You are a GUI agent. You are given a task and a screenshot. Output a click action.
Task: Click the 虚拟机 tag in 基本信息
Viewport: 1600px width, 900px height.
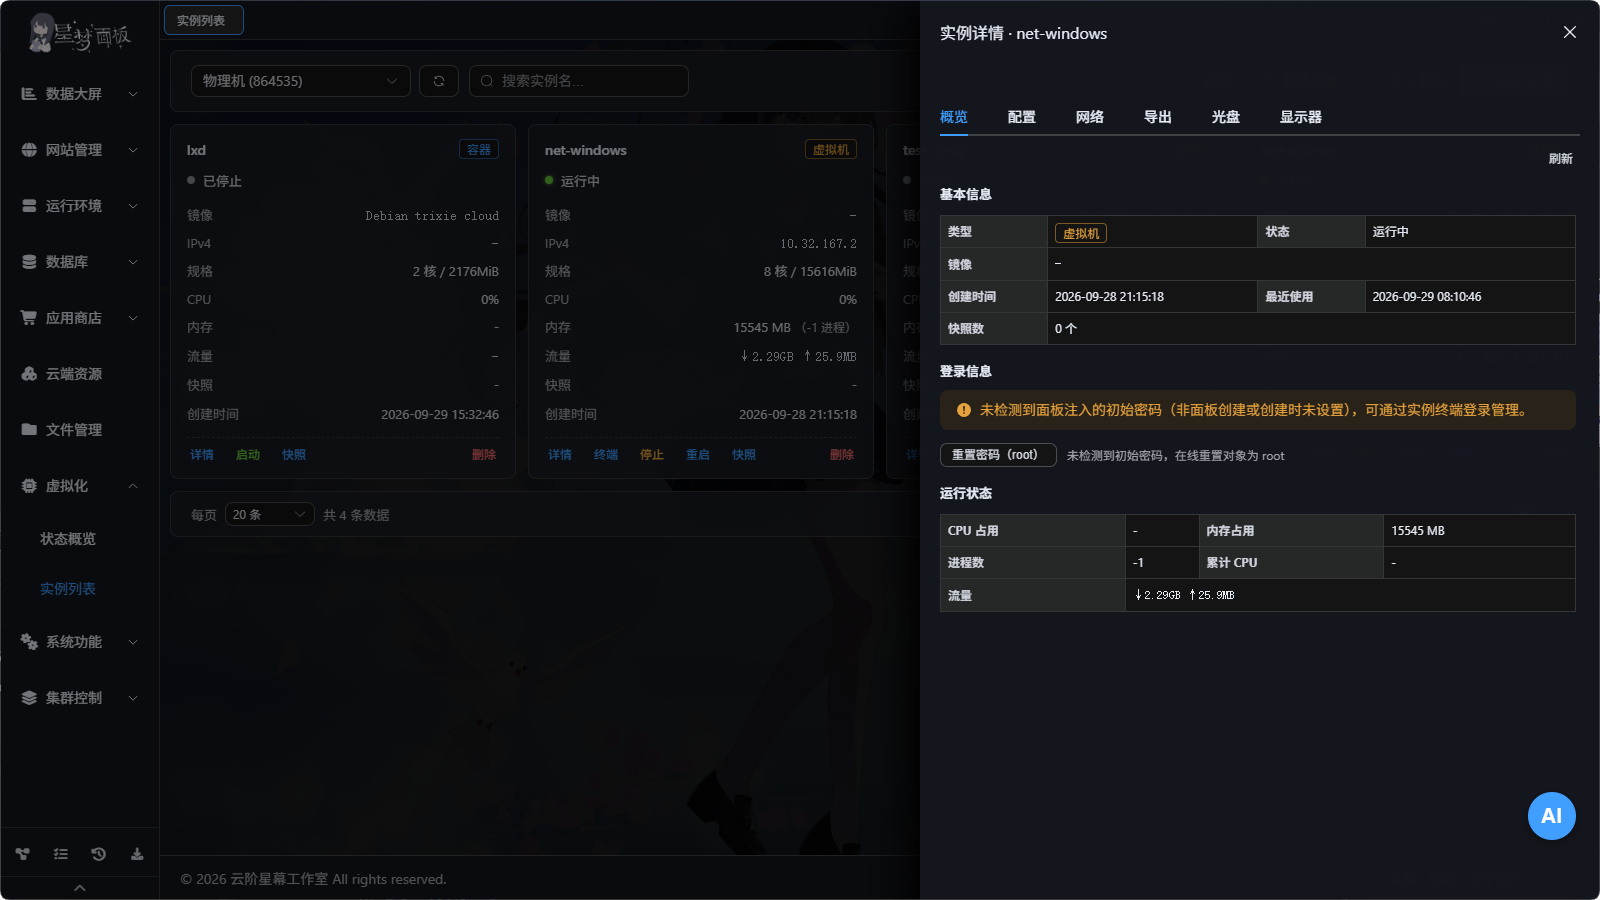click(x=1081, y=233)
